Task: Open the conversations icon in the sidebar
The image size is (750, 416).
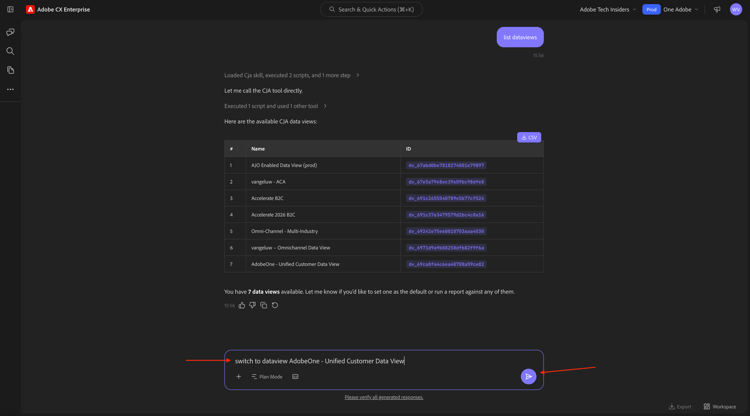Action: point(10,32)
